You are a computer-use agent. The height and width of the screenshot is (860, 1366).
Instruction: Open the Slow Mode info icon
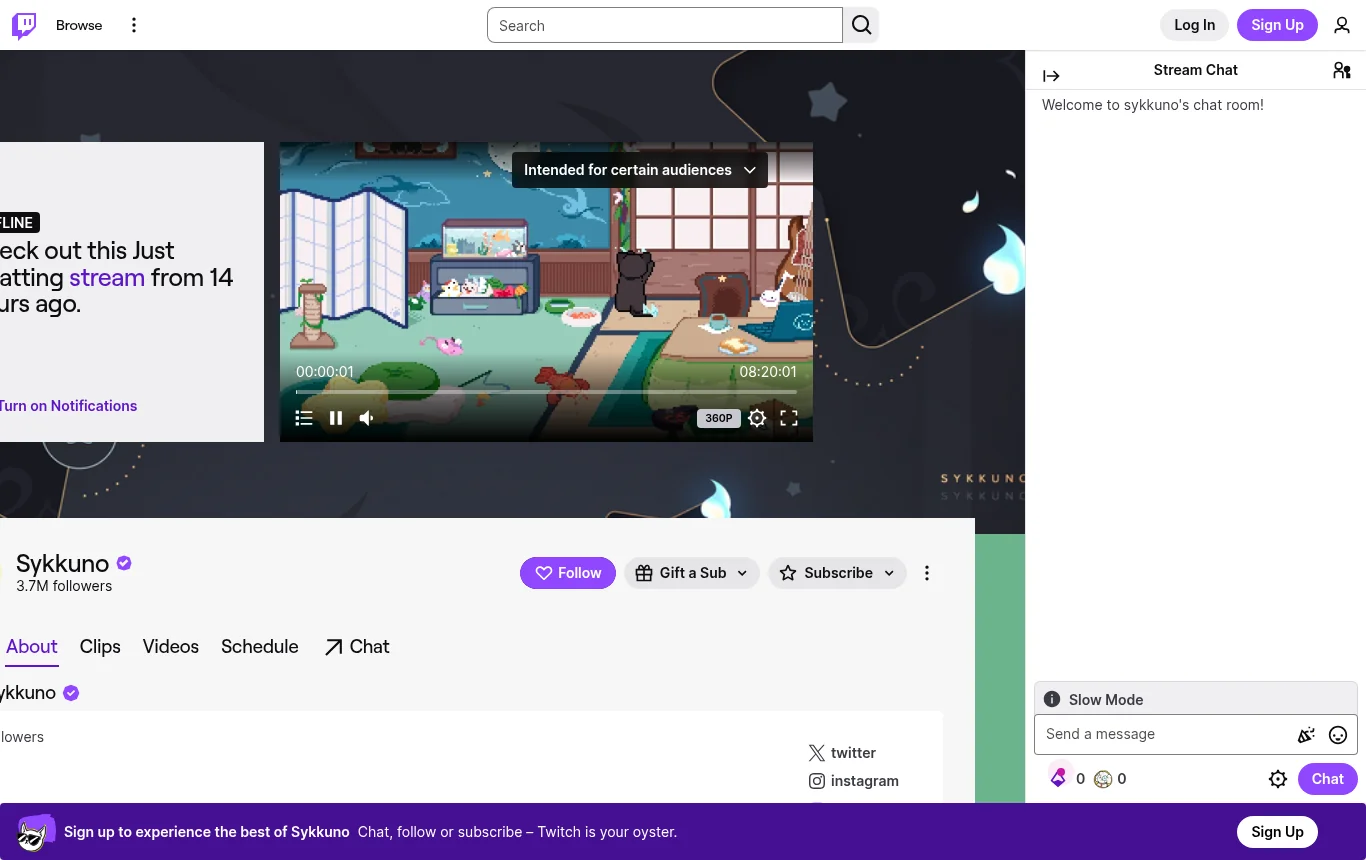(x=1052, y=700)
